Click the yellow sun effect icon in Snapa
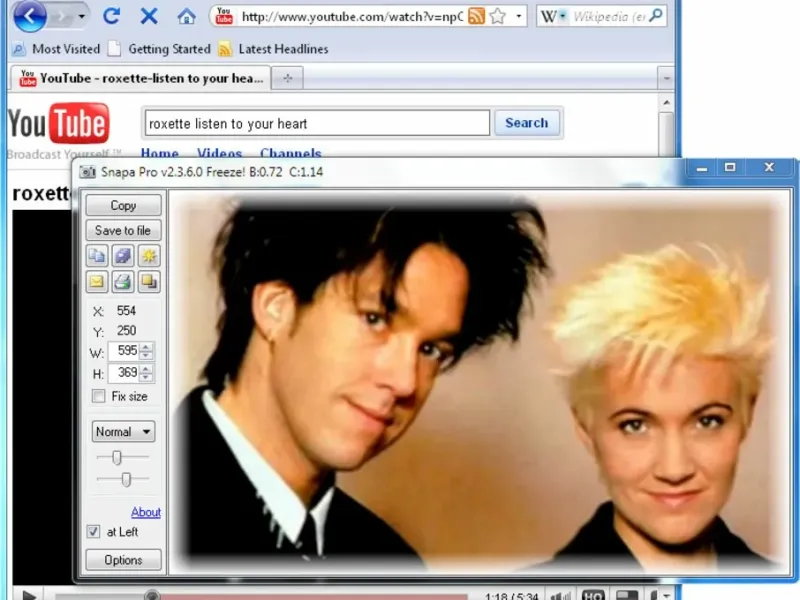 click(149, 256)
